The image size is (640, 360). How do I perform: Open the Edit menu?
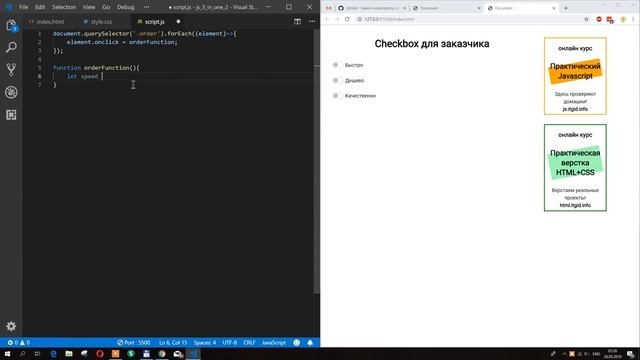click(40, 7)
